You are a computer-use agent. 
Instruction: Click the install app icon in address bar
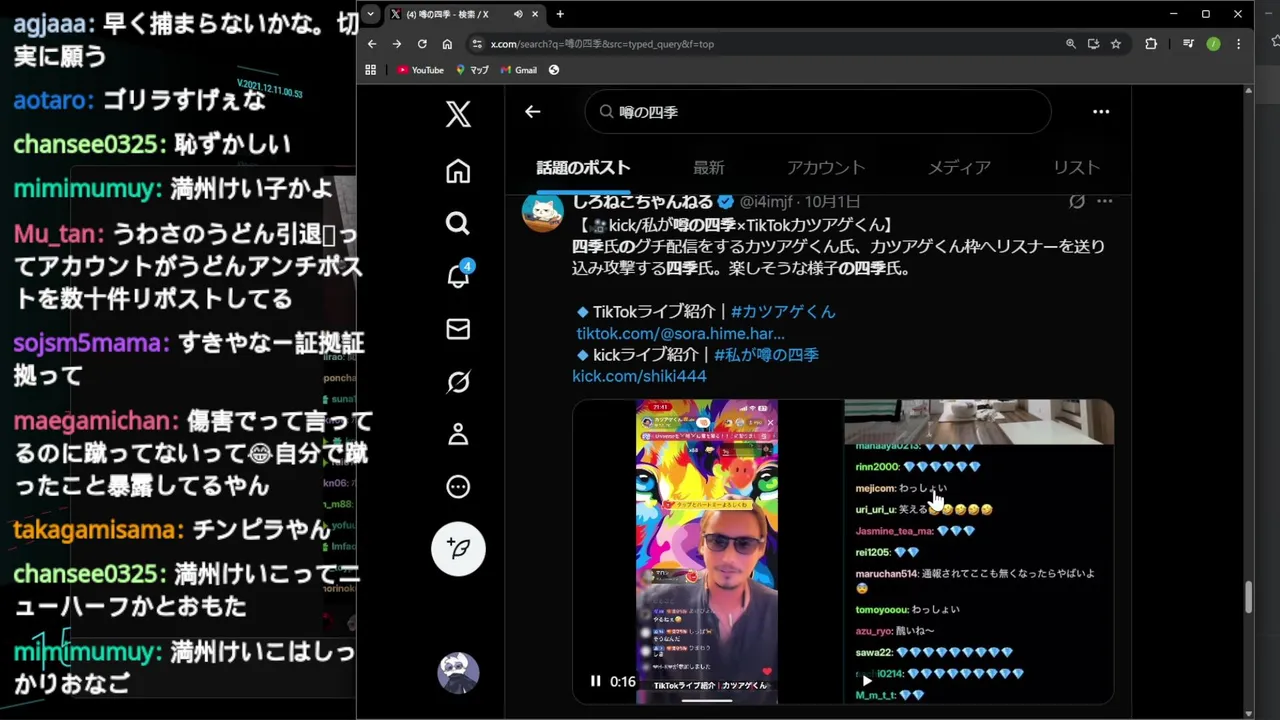point(1093,44)
